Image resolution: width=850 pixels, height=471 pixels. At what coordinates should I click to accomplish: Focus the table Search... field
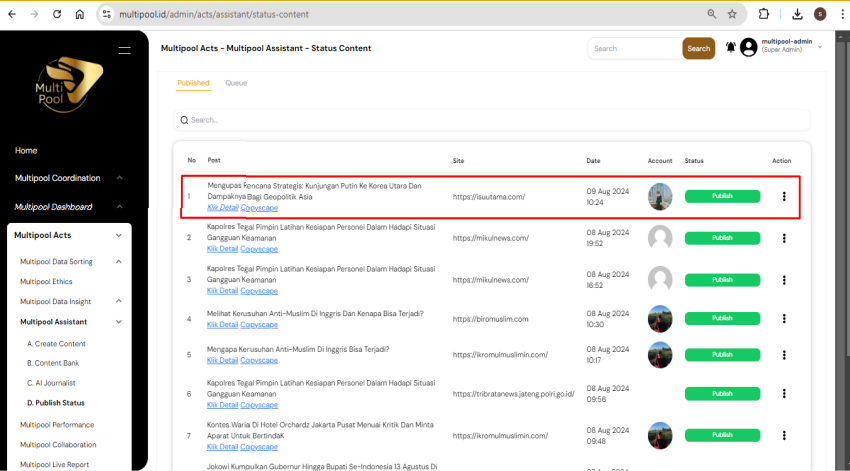click(492, 120)
